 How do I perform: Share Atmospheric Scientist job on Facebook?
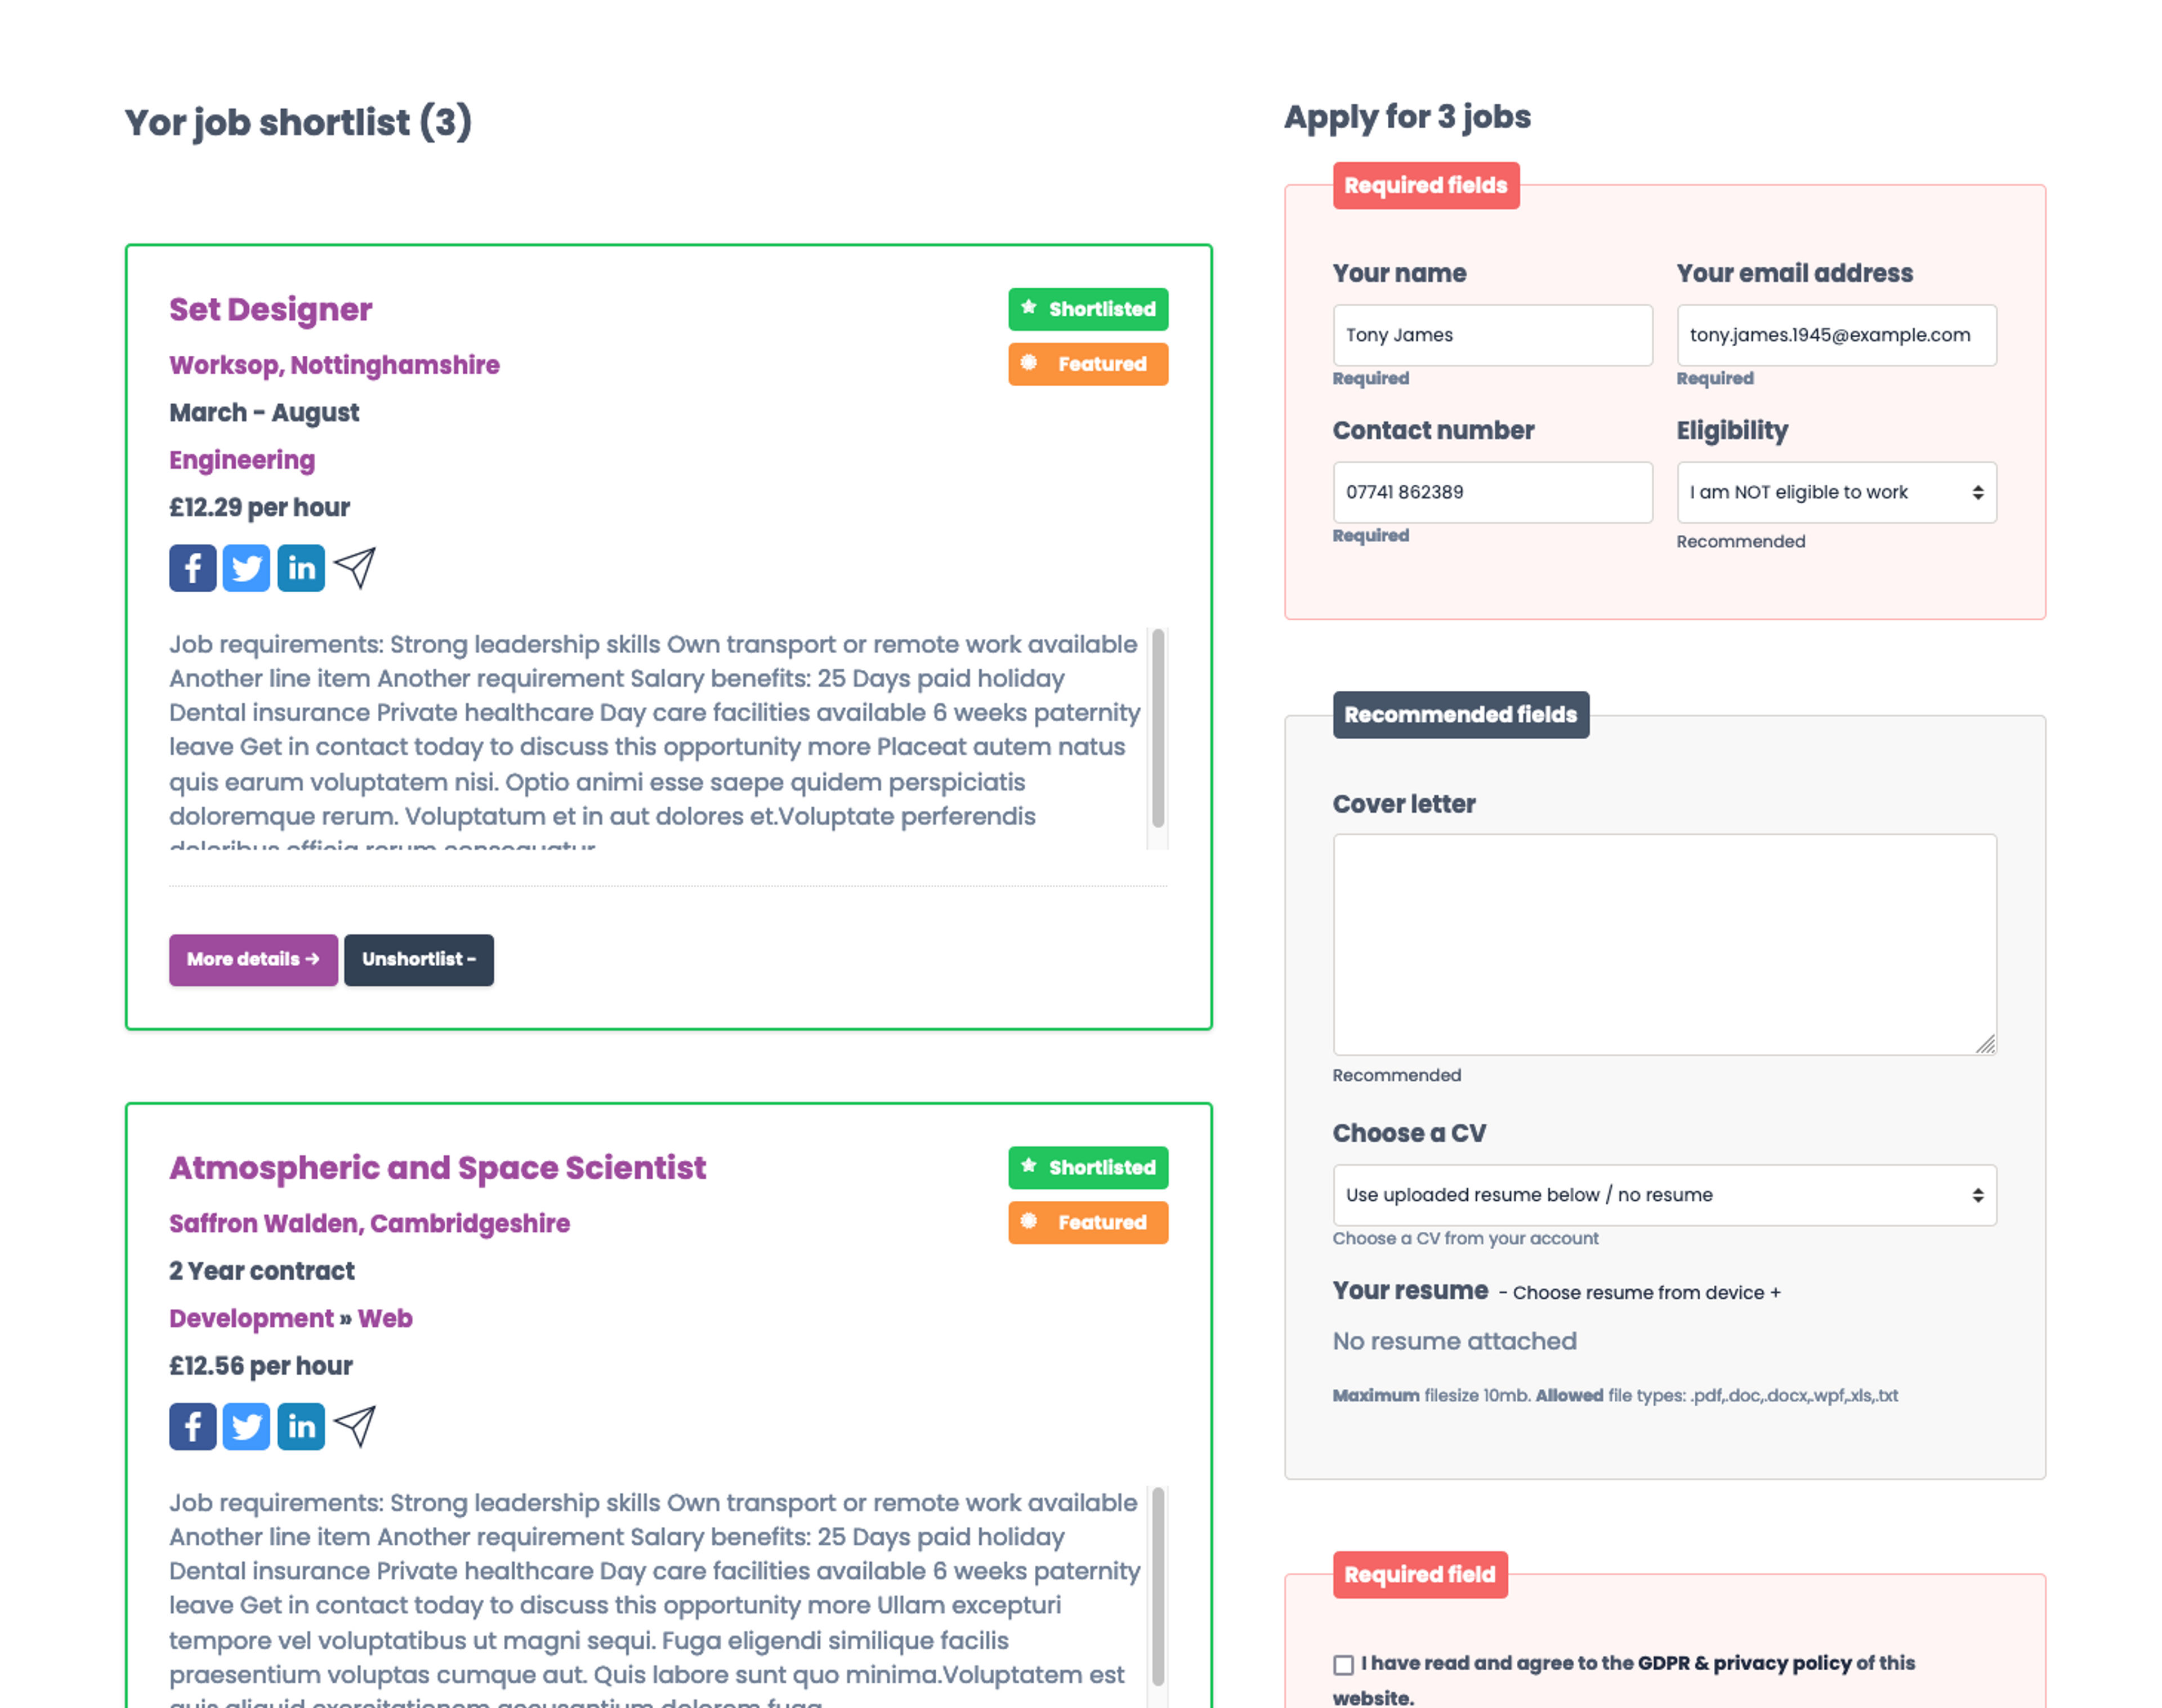coord(192,1426)
